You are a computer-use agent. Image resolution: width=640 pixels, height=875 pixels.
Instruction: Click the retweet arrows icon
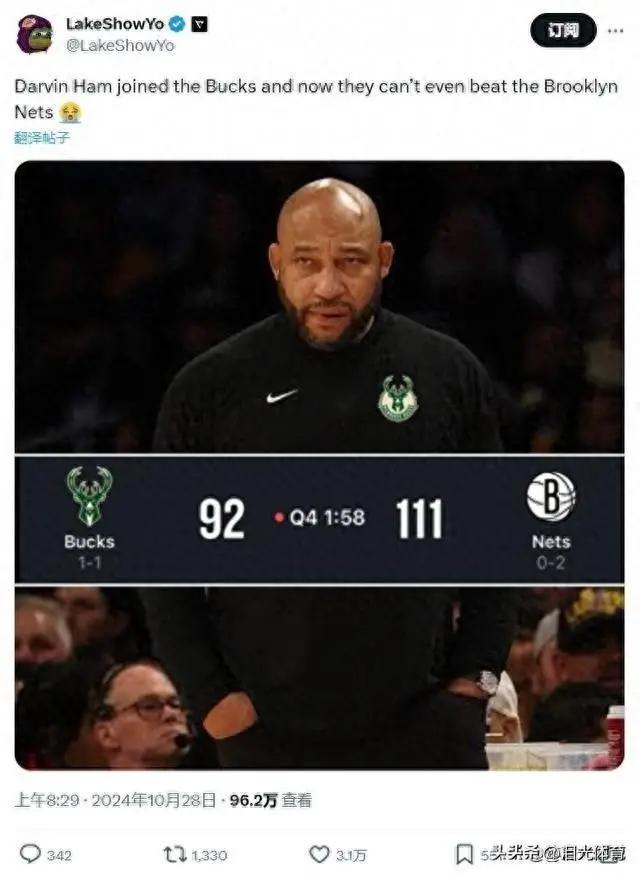pyautogui.click(x=174, y=854)
